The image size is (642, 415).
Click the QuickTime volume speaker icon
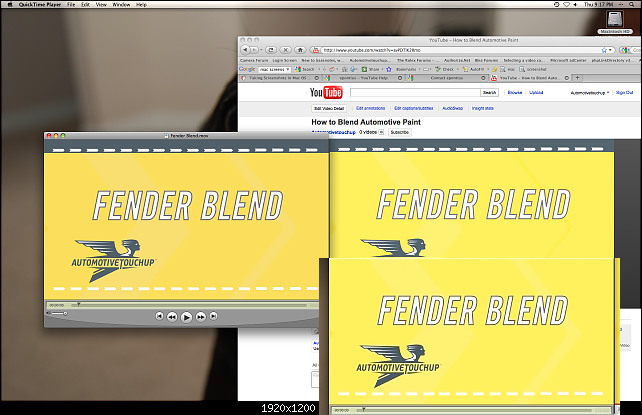(x=48, y=313)
